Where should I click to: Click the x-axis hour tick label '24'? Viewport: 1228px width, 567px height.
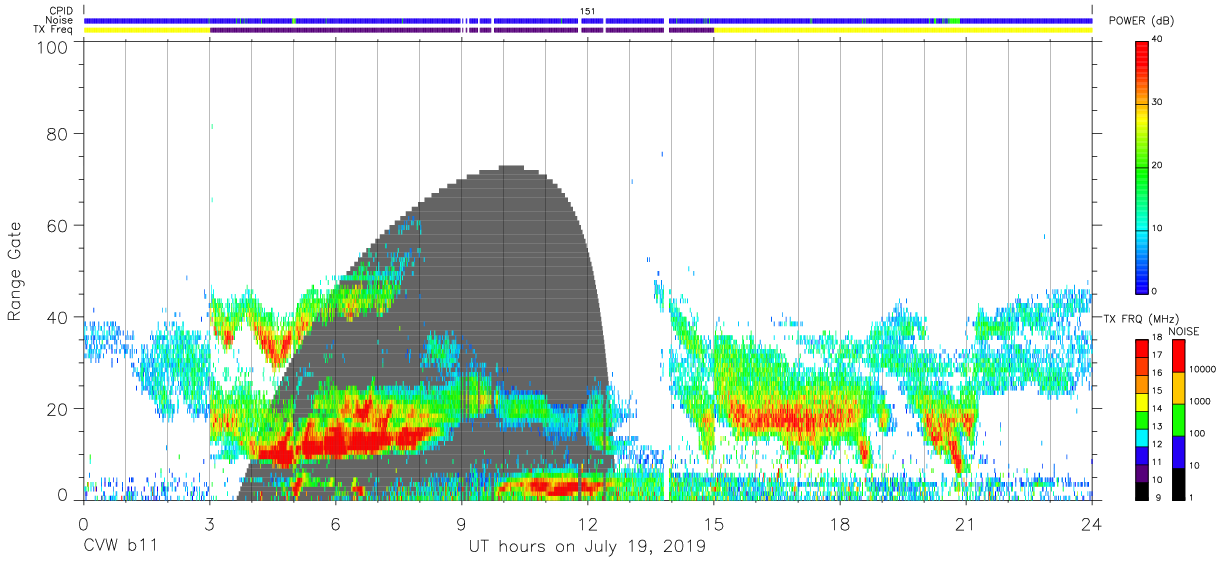click(1092, 523)
